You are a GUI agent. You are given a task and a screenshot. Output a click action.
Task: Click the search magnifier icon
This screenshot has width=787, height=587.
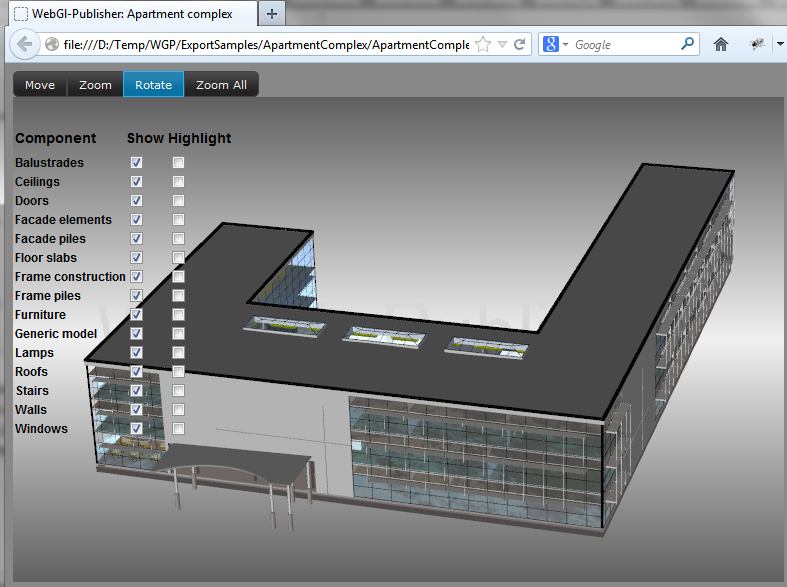(x=687, y=44)
